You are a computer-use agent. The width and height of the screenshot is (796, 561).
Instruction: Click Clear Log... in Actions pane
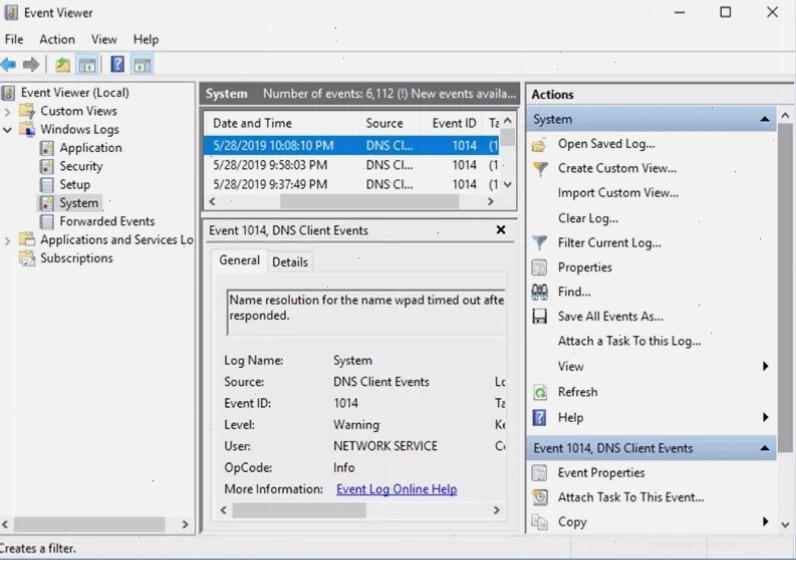pos(588,218)
